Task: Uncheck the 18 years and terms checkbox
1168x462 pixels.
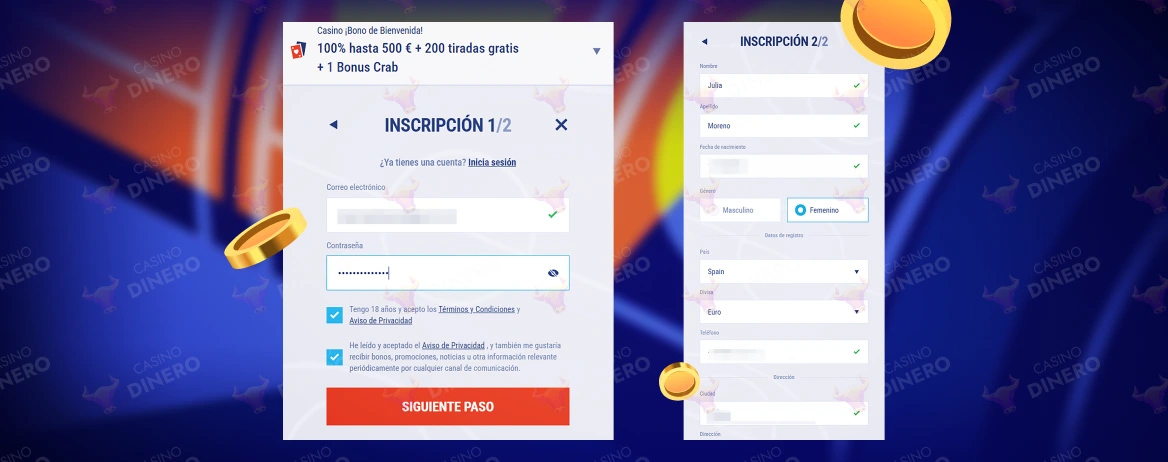Action: tap(334, 315)
